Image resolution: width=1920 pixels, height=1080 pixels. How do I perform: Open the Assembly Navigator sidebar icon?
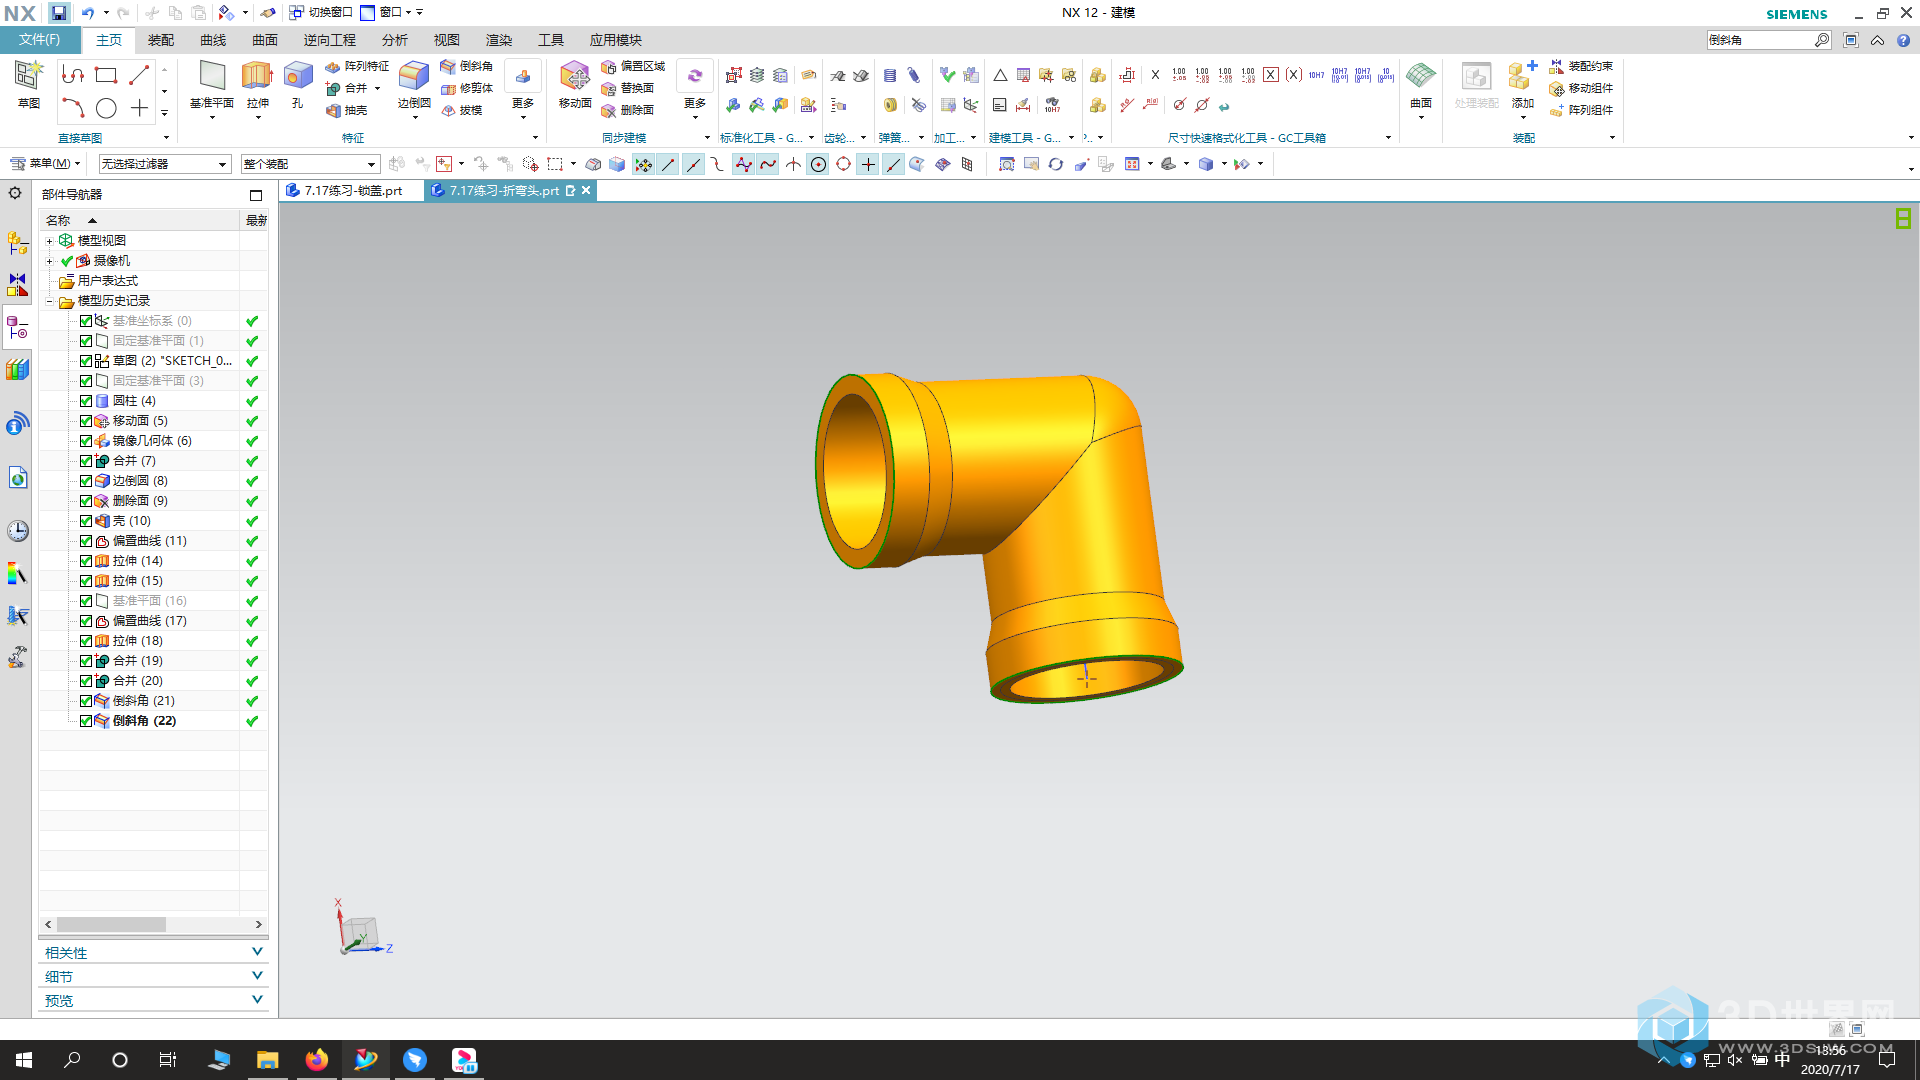click(x=18, y=243)
